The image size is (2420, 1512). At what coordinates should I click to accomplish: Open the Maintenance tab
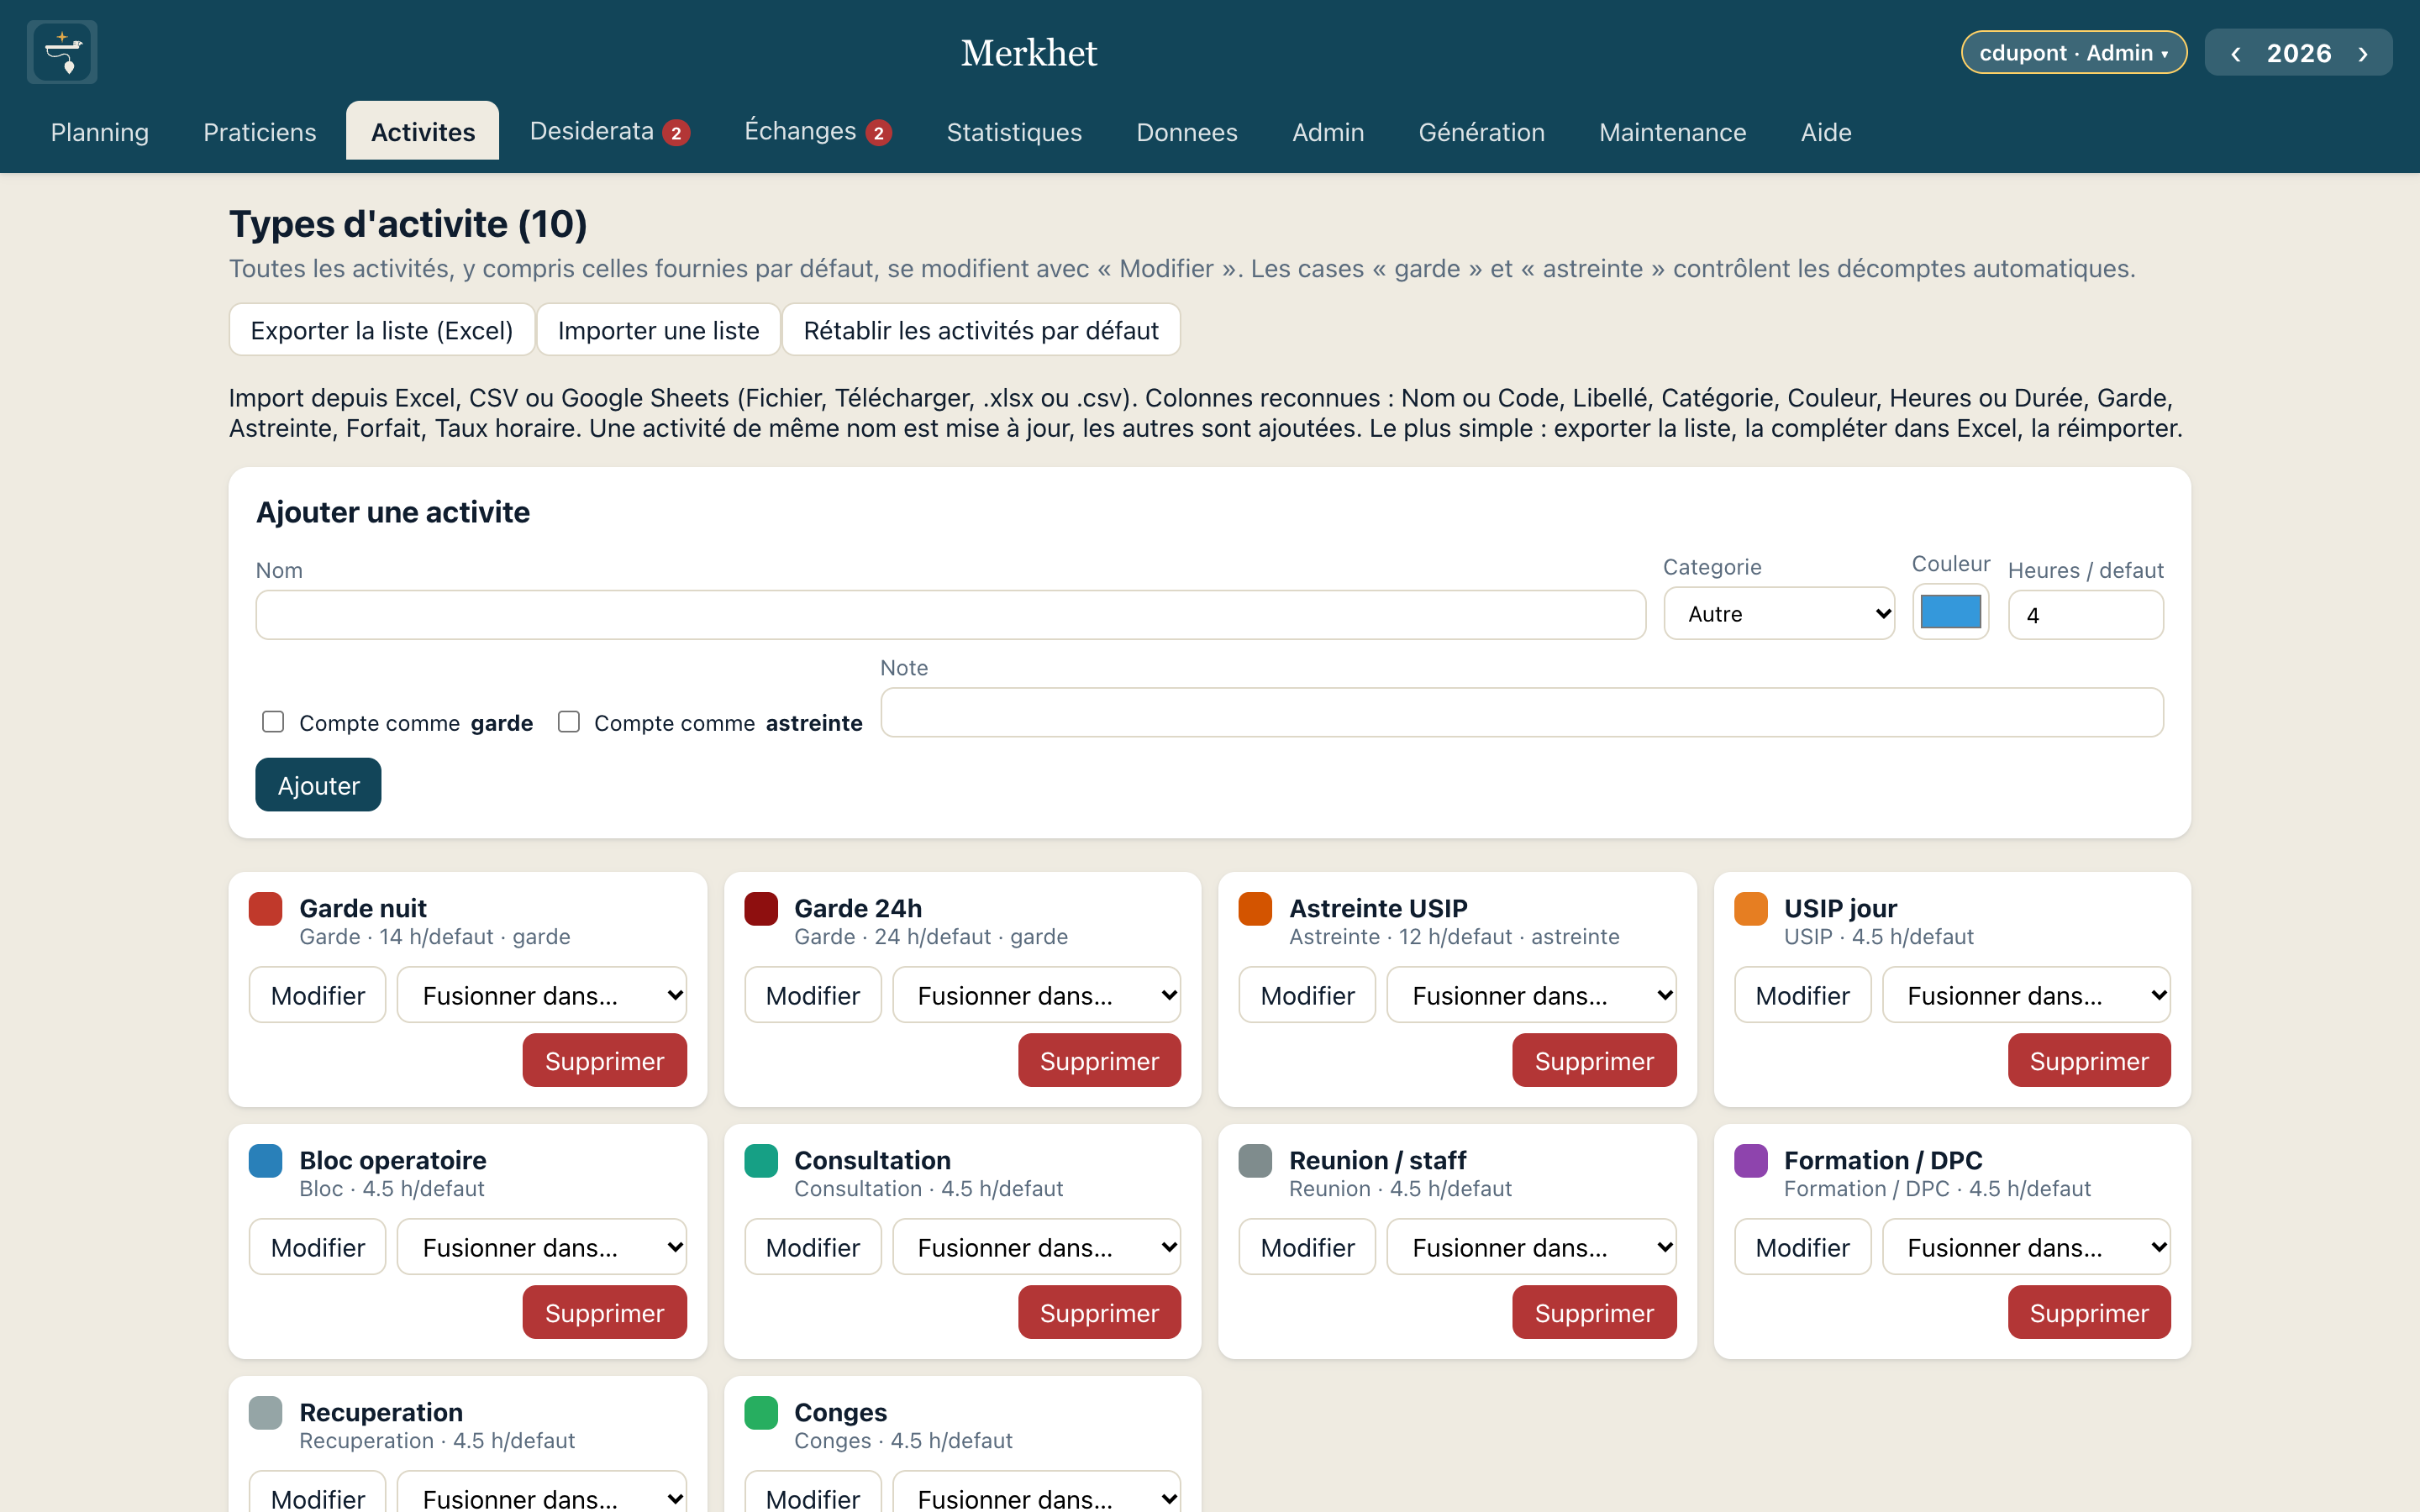point(1672,132)
